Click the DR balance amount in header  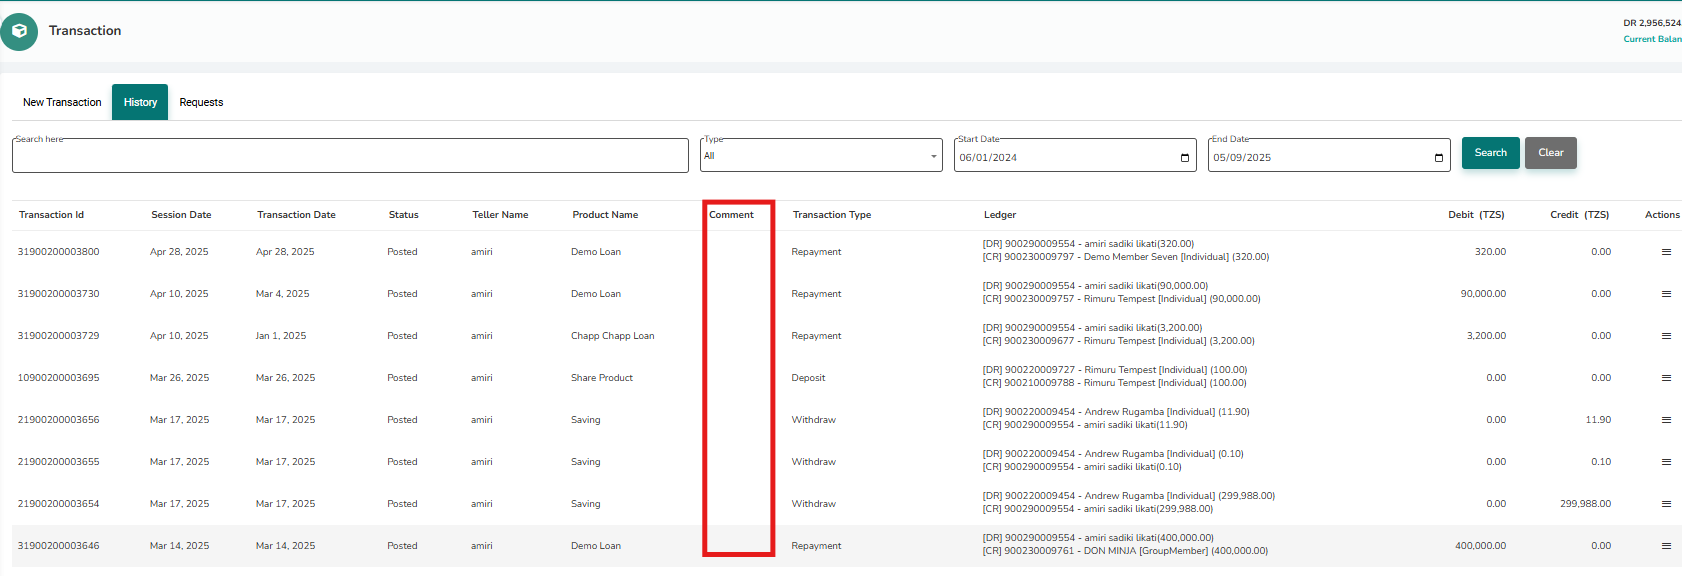1652,23
